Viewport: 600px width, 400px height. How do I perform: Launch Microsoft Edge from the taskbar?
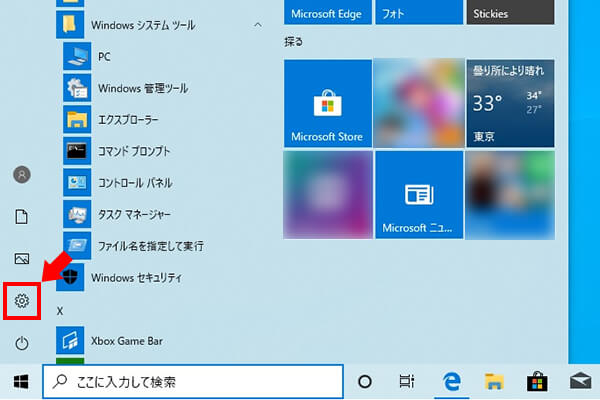451,381
